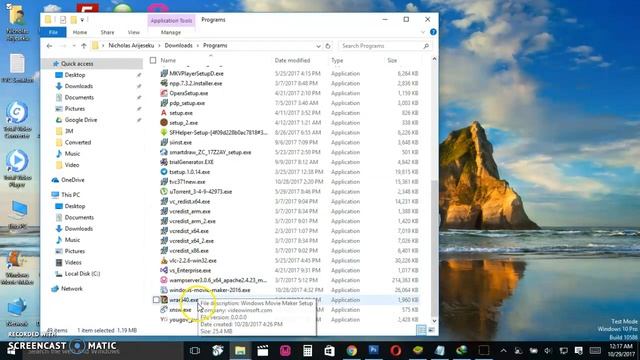
Task: Select MKVPlayerSetupD.exe file
Action: [x=196, y=73]
